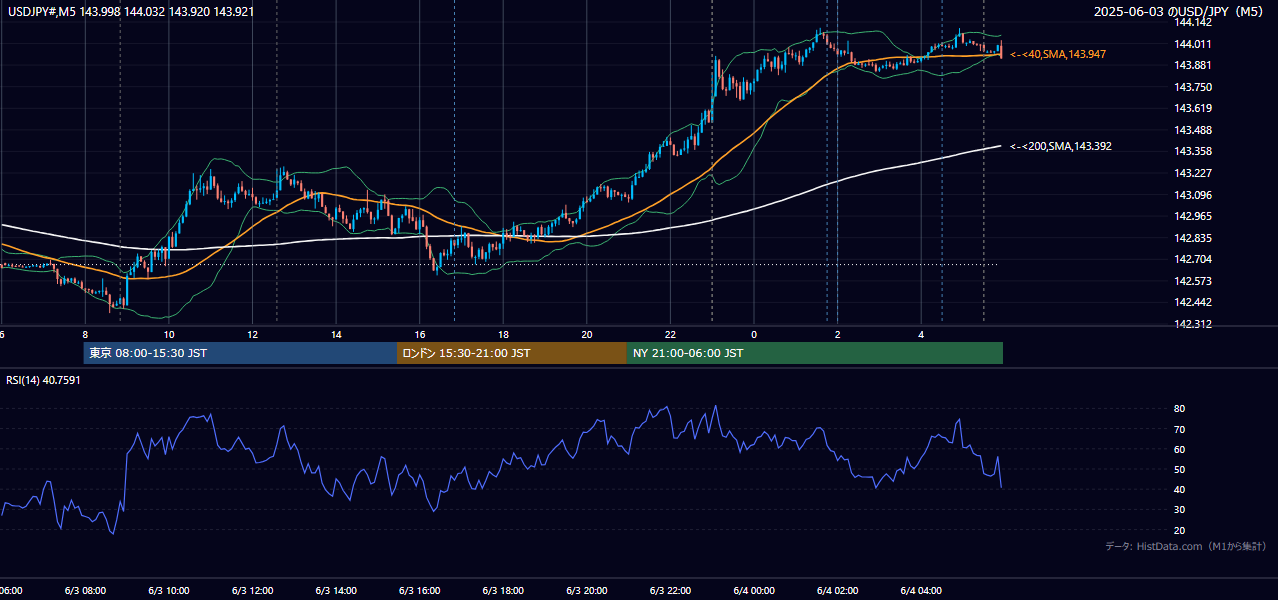Click hour 14 on the price chart time axis
This screenshot has width=1278, height=600.
click(336, 335)
